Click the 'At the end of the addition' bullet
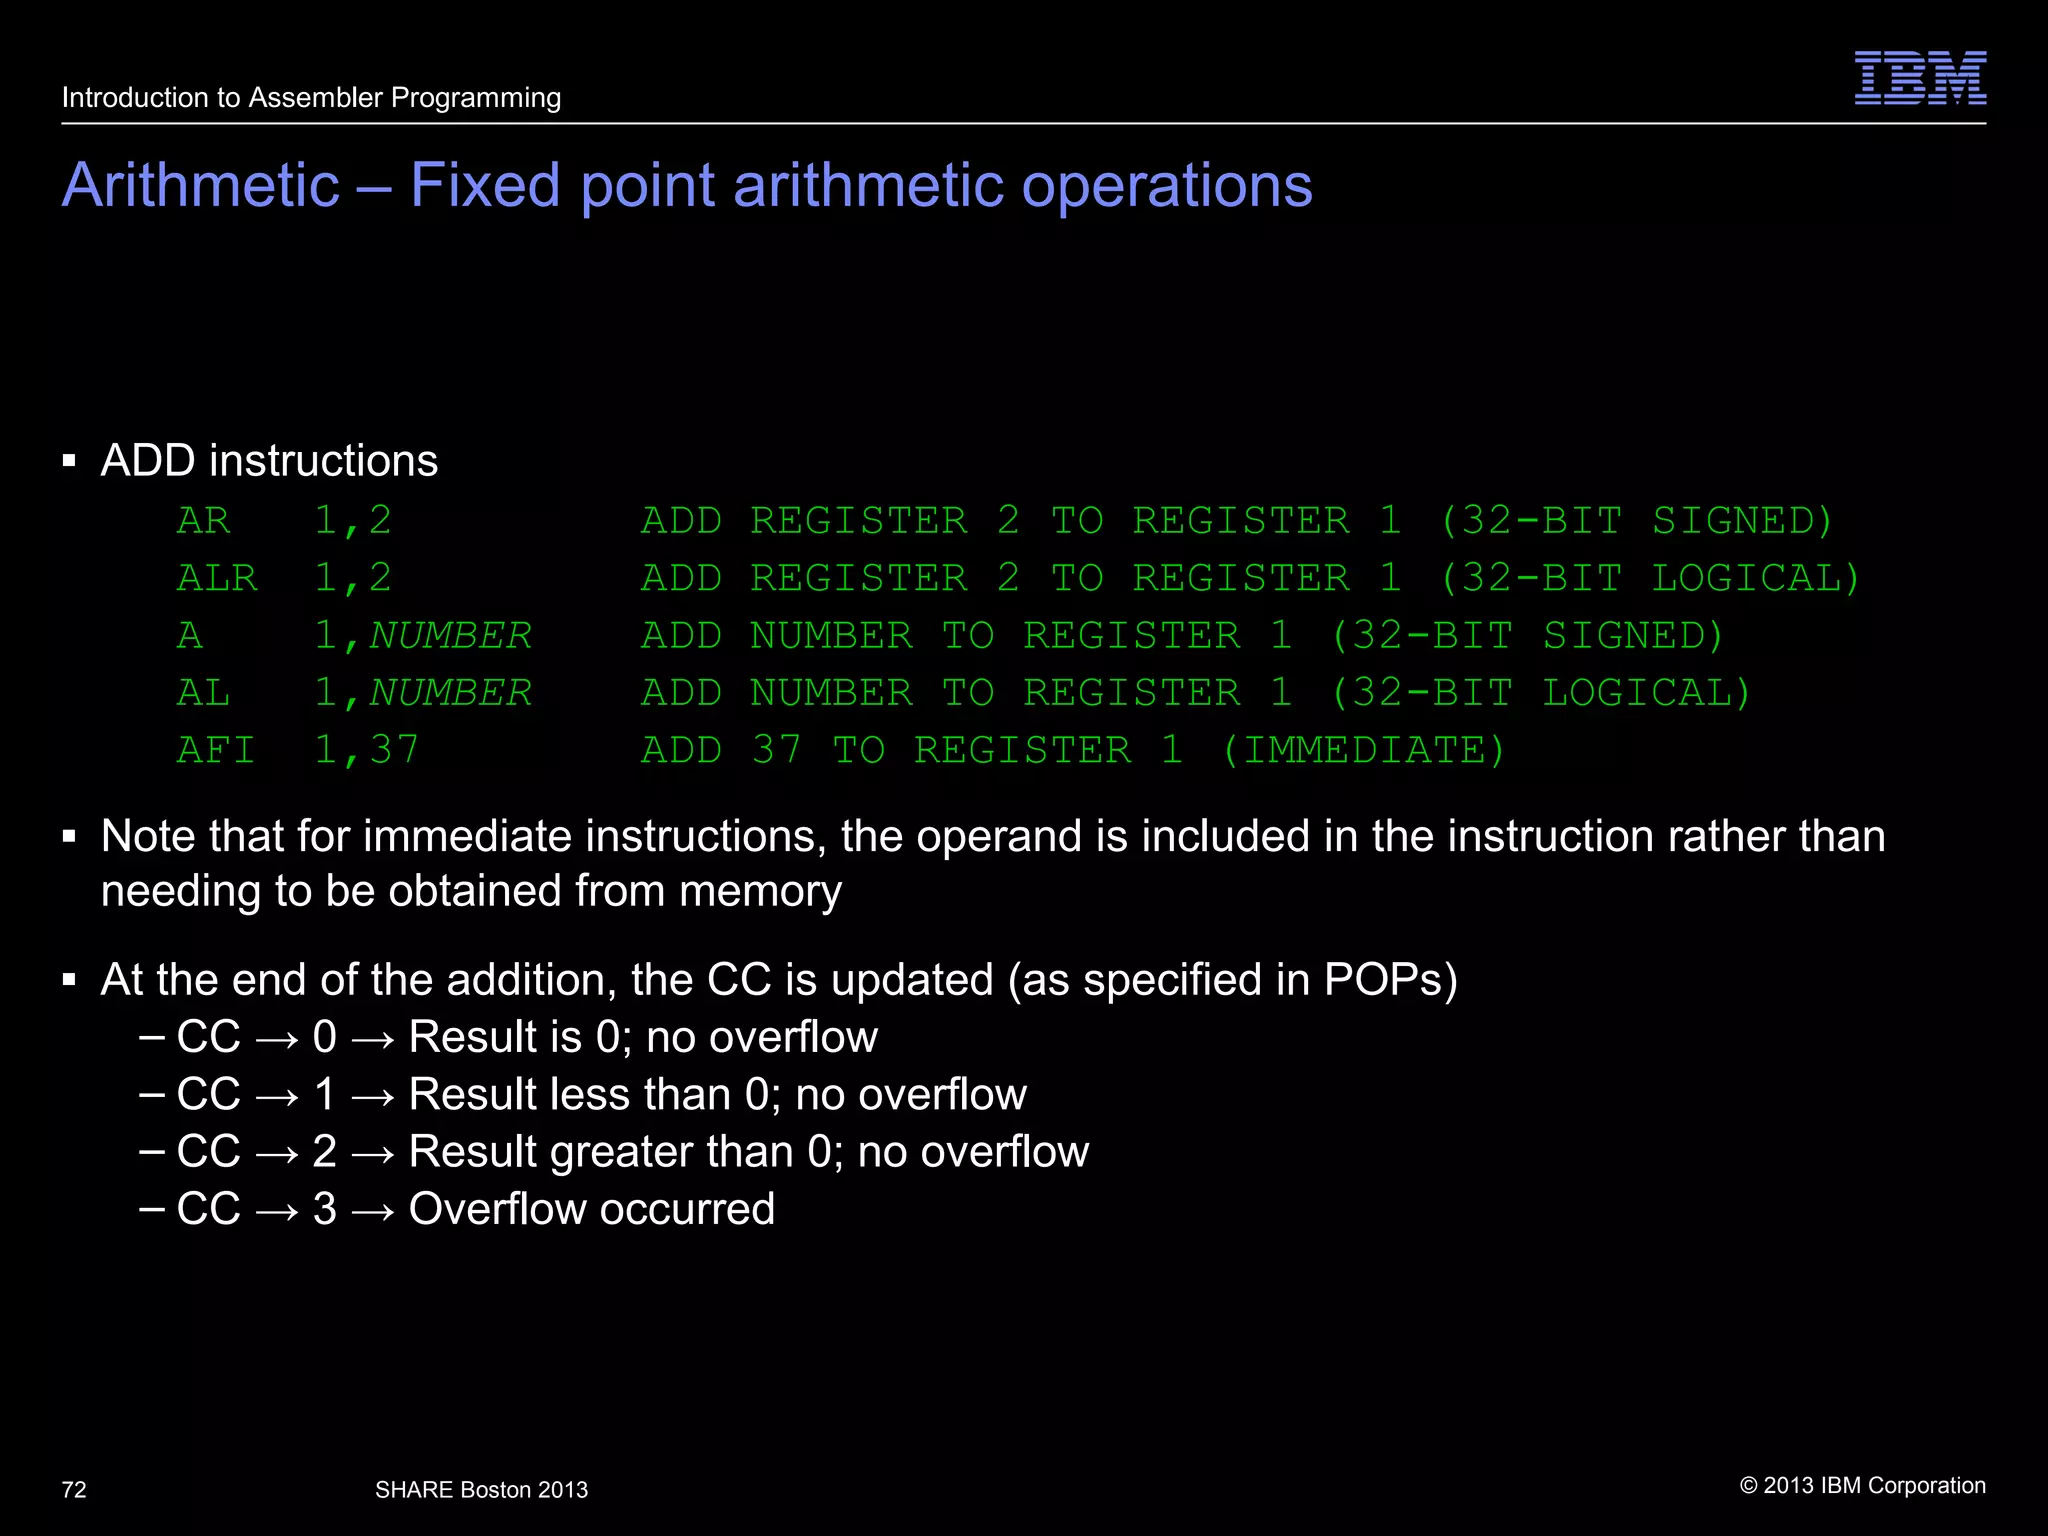 779,980
